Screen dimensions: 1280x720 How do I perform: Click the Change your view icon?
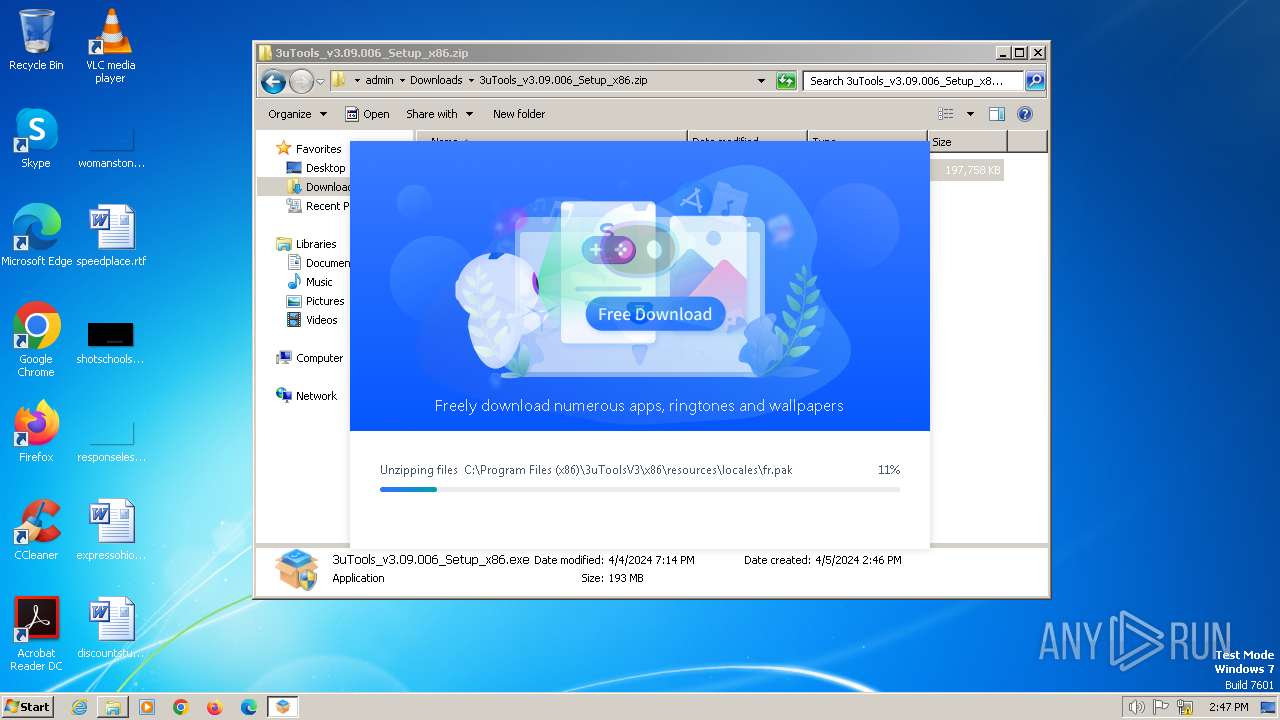(945, 114)
